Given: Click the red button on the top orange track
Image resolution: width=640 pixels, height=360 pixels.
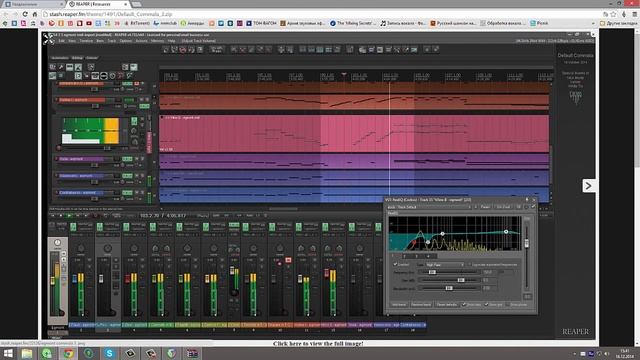Looking at the screenshot, I should point(137,84).
